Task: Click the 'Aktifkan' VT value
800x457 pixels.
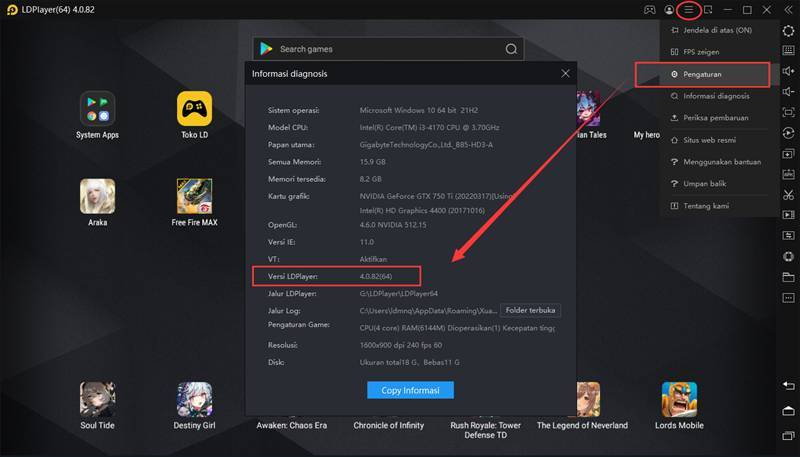Action: point(373,259)
